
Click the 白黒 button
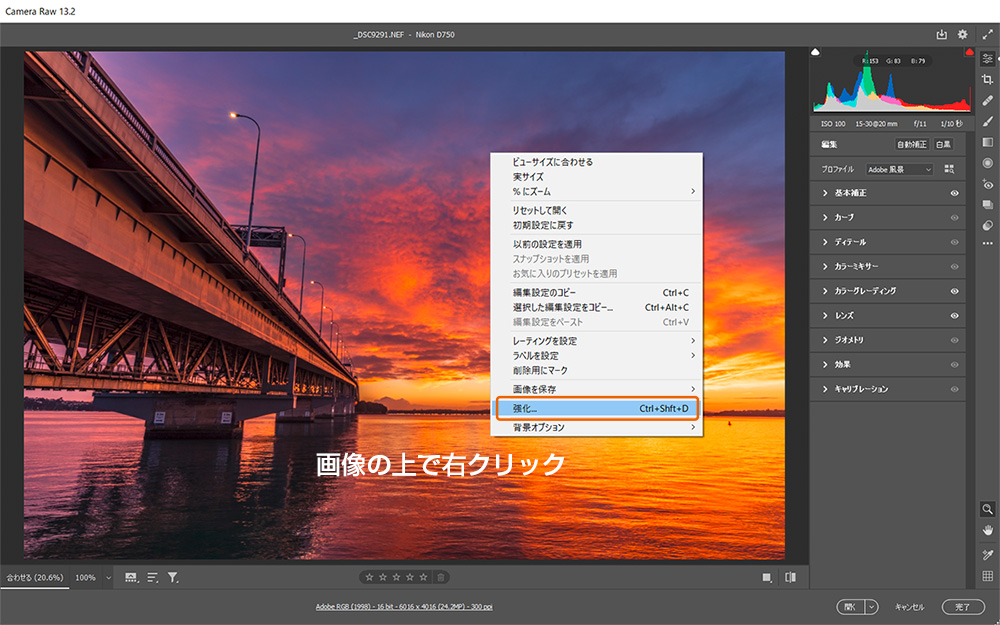tap(943, 145)
